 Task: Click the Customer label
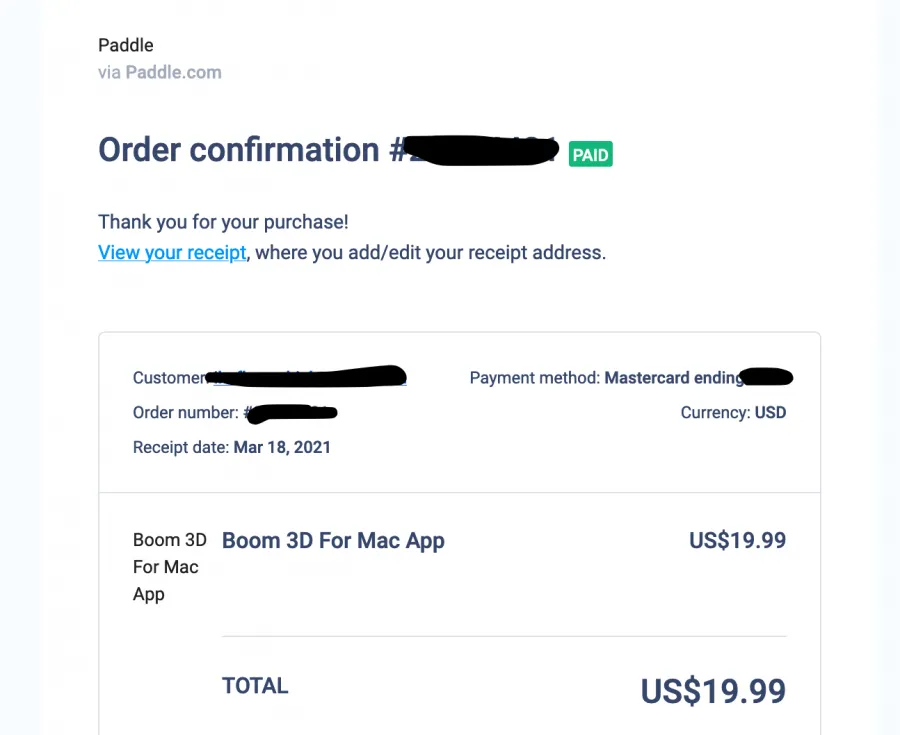[x=168, y=378]
